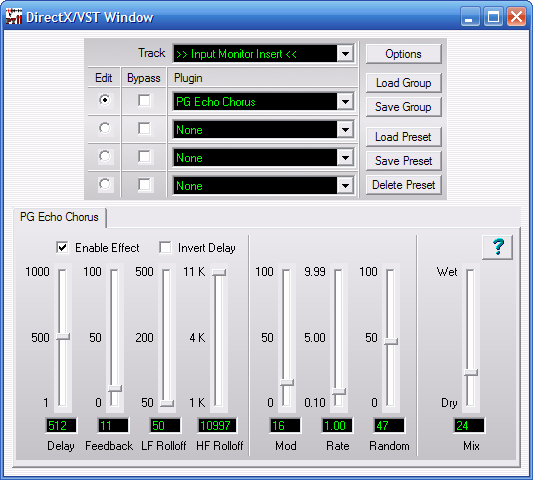Minimize the DirectX/VST Window
The height and width of the screenshot is (480, 533).
(470, 16)
